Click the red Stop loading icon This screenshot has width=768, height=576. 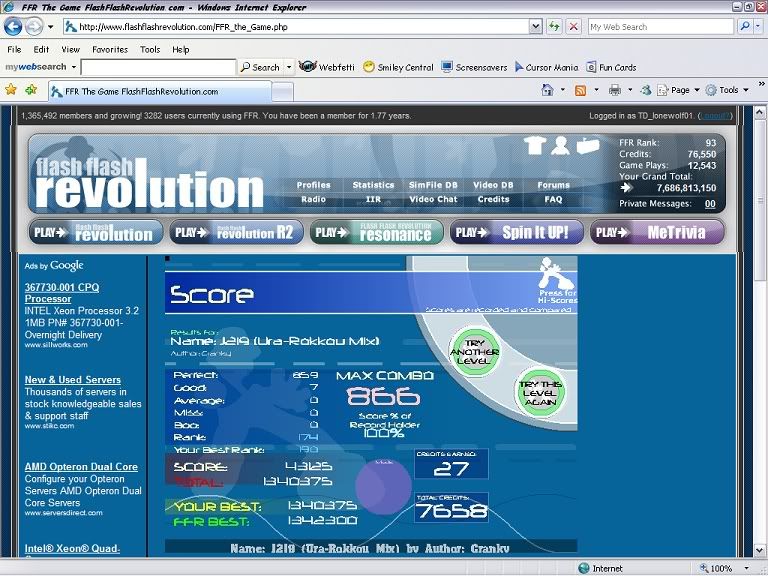(x=574, y=27)
